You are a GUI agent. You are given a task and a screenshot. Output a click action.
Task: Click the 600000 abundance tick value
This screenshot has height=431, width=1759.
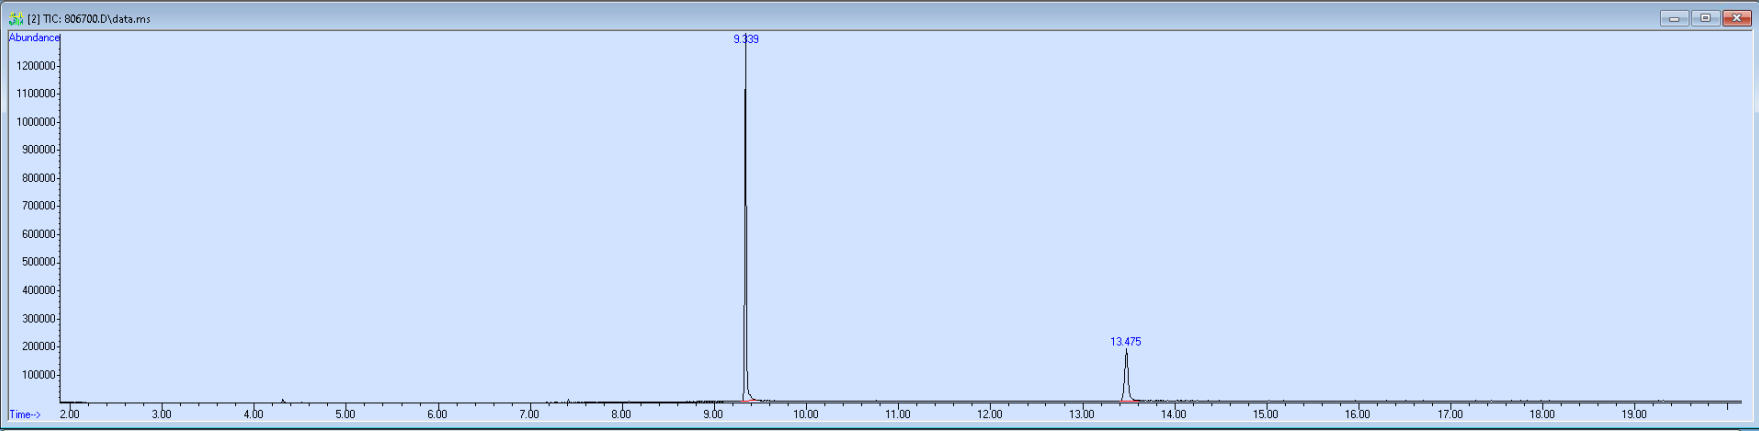point(39,234)
